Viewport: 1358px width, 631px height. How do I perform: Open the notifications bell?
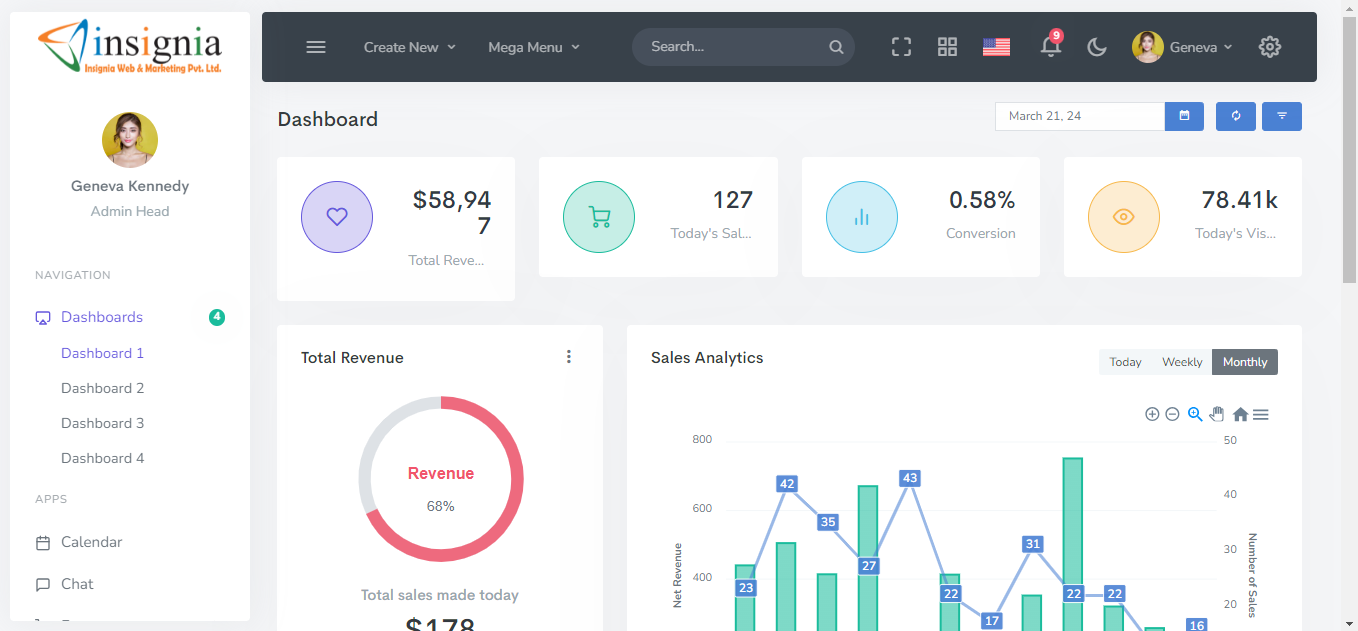(1050, 47)
